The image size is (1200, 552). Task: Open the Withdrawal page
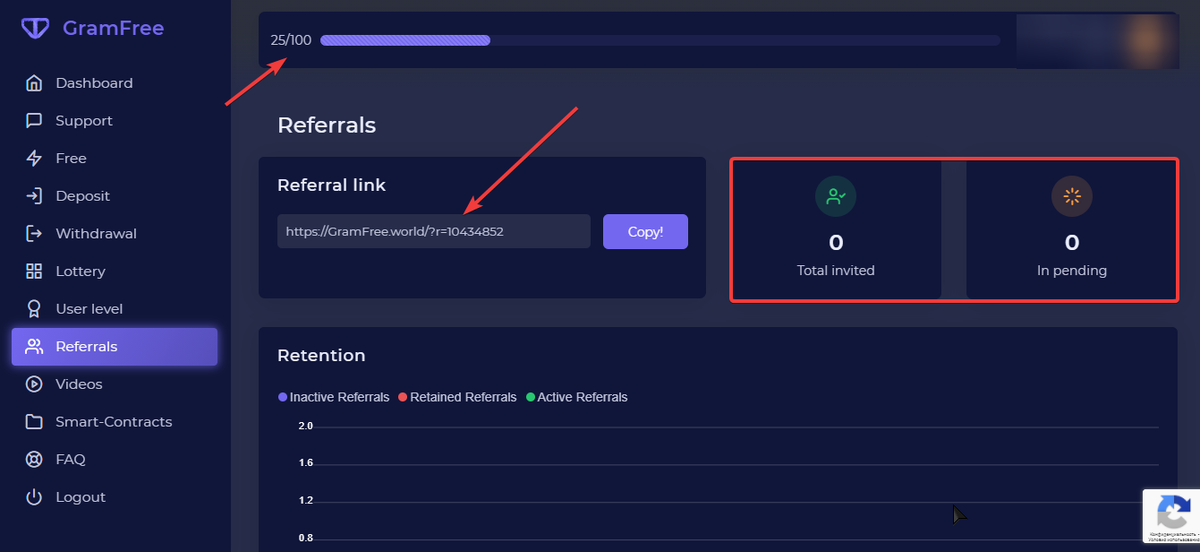coord(114,233)
